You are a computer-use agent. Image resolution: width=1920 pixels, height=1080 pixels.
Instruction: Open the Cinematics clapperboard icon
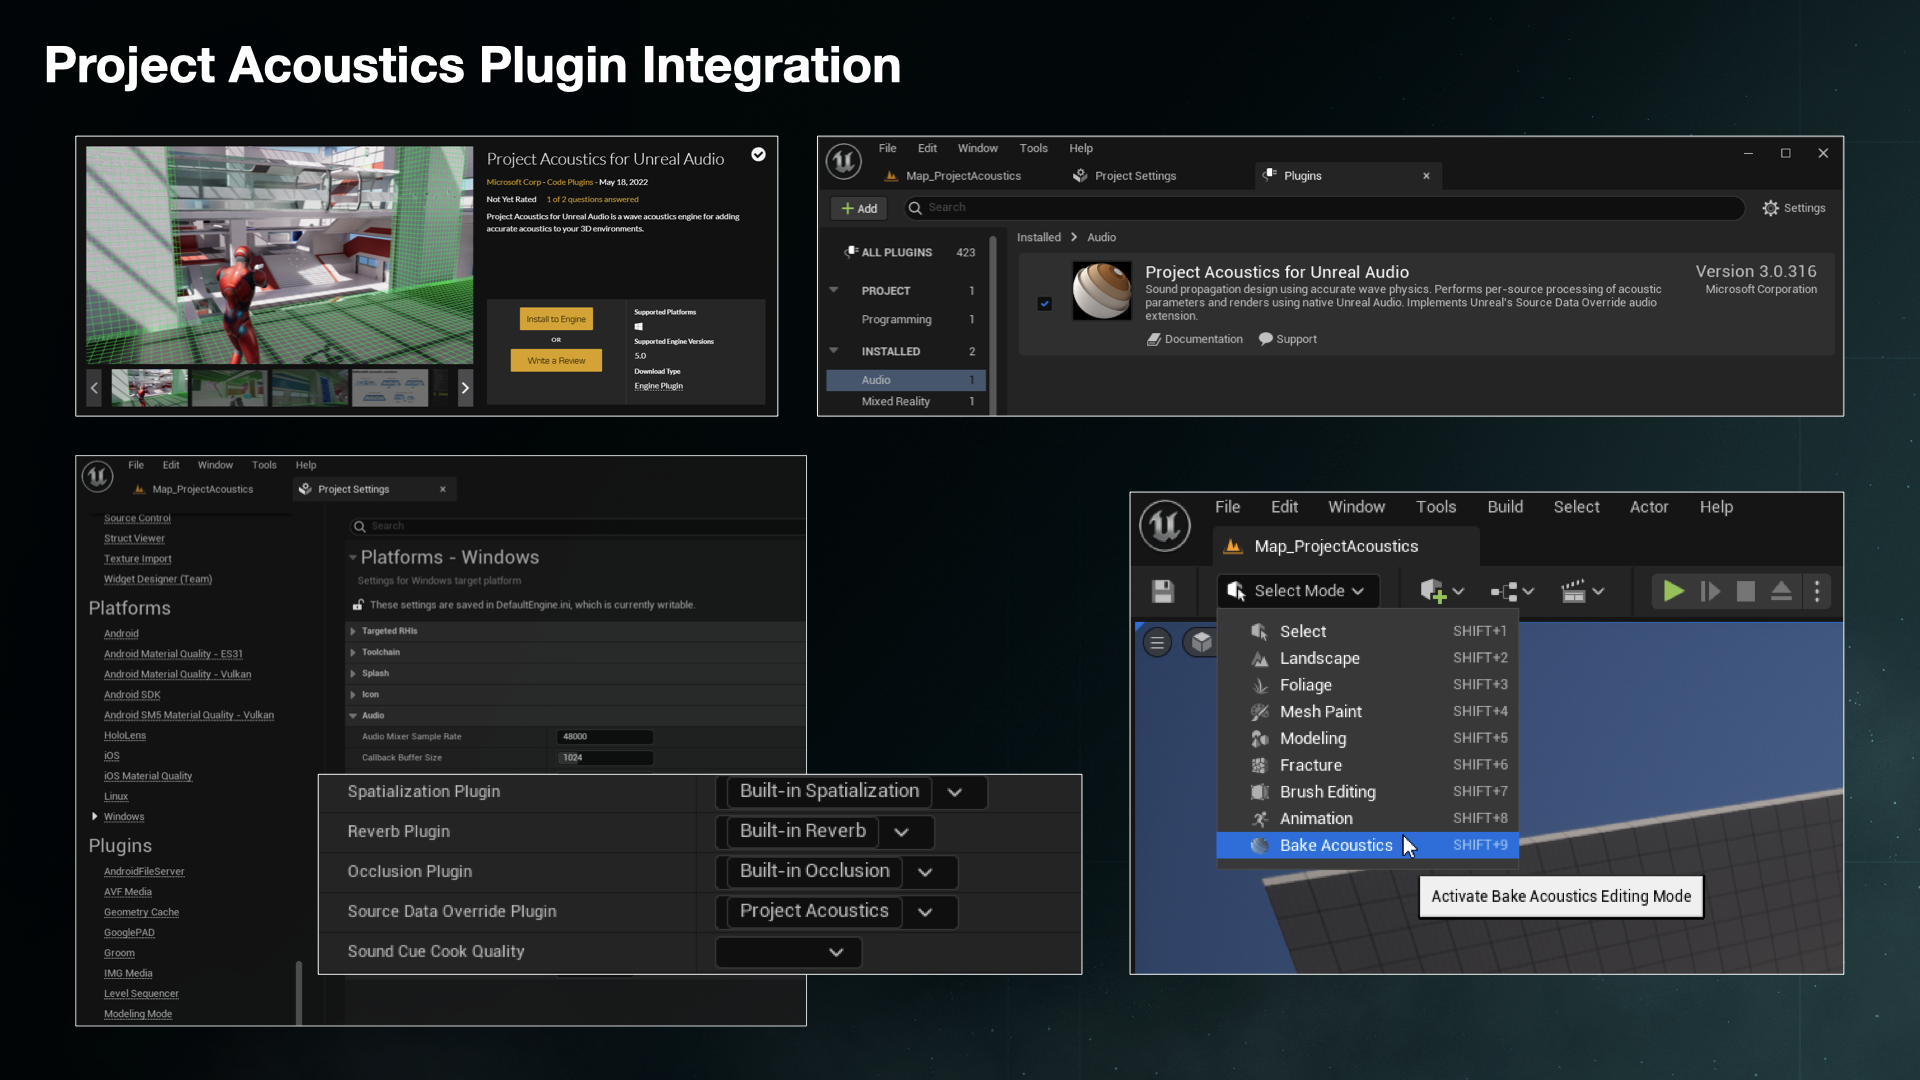pyautogui.click(x=1582, y=591)
